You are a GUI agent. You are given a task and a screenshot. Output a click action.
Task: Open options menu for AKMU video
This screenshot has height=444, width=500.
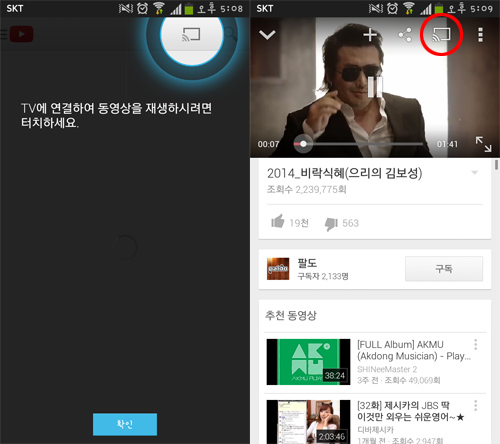coord(476,344)
